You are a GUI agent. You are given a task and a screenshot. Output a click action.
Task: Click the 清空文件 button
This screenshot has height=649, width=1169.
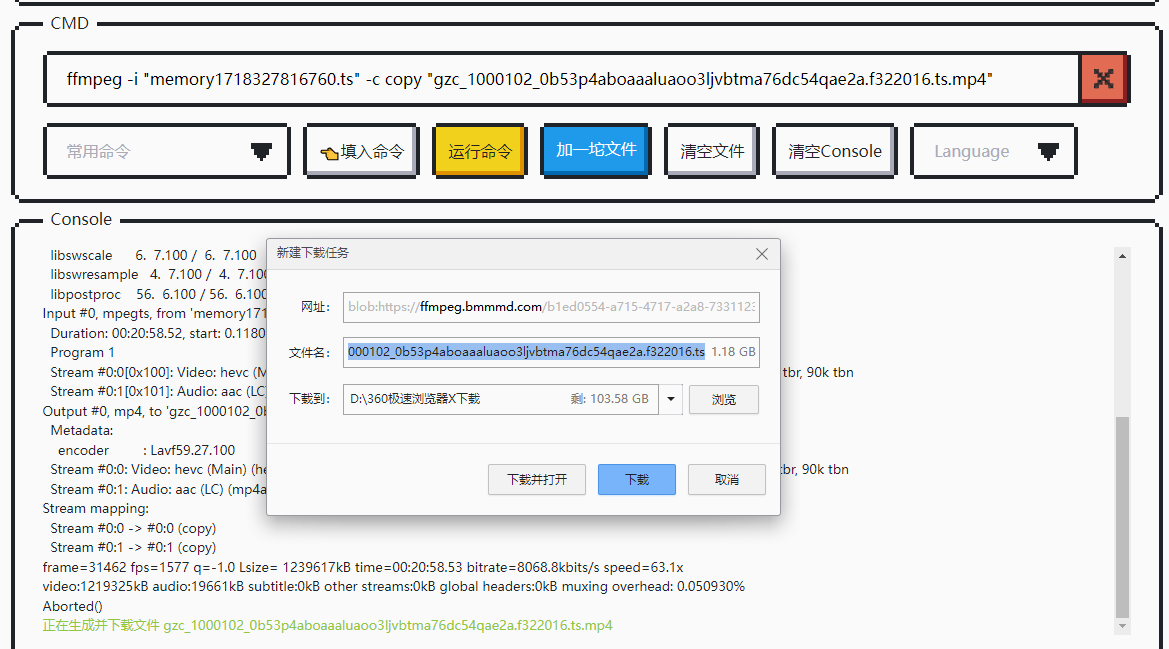coord(712,151)
